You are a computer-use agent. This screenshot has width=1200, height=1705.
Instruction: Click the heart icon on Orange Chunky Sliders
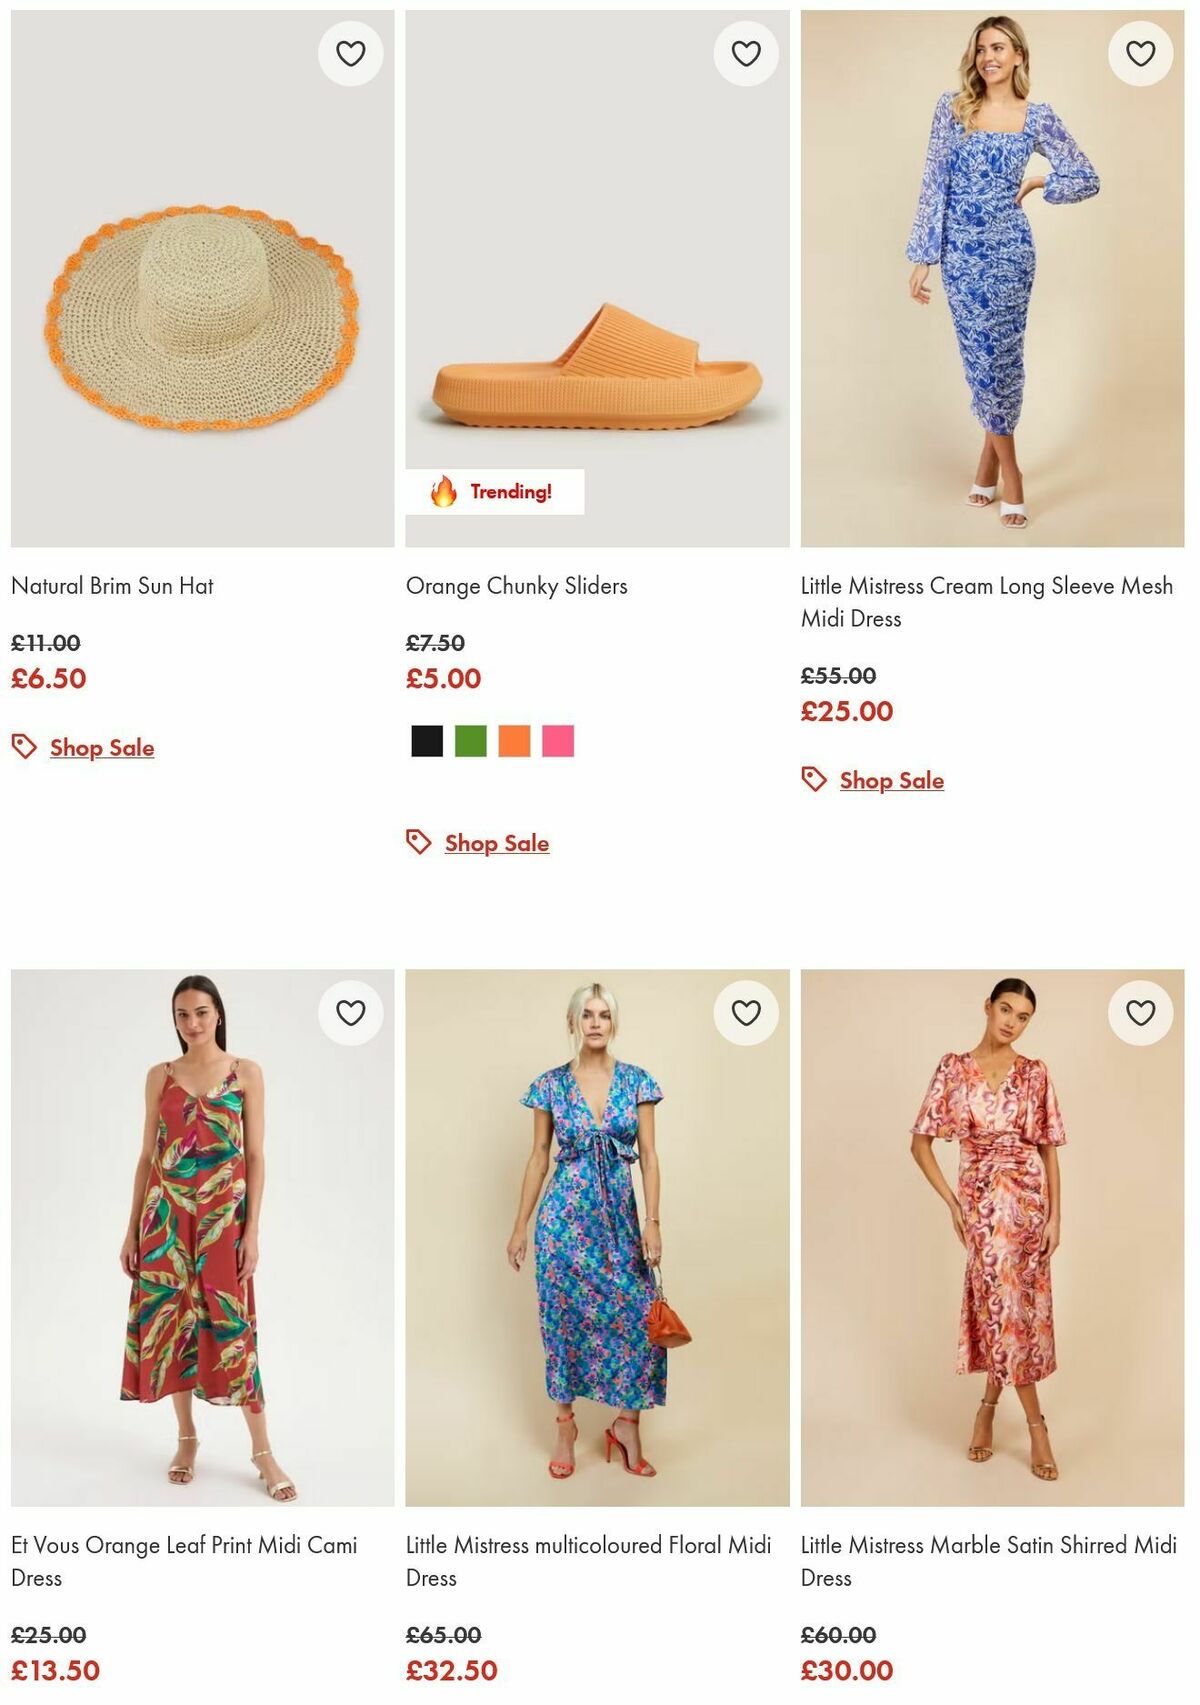[x=745, y=54]
